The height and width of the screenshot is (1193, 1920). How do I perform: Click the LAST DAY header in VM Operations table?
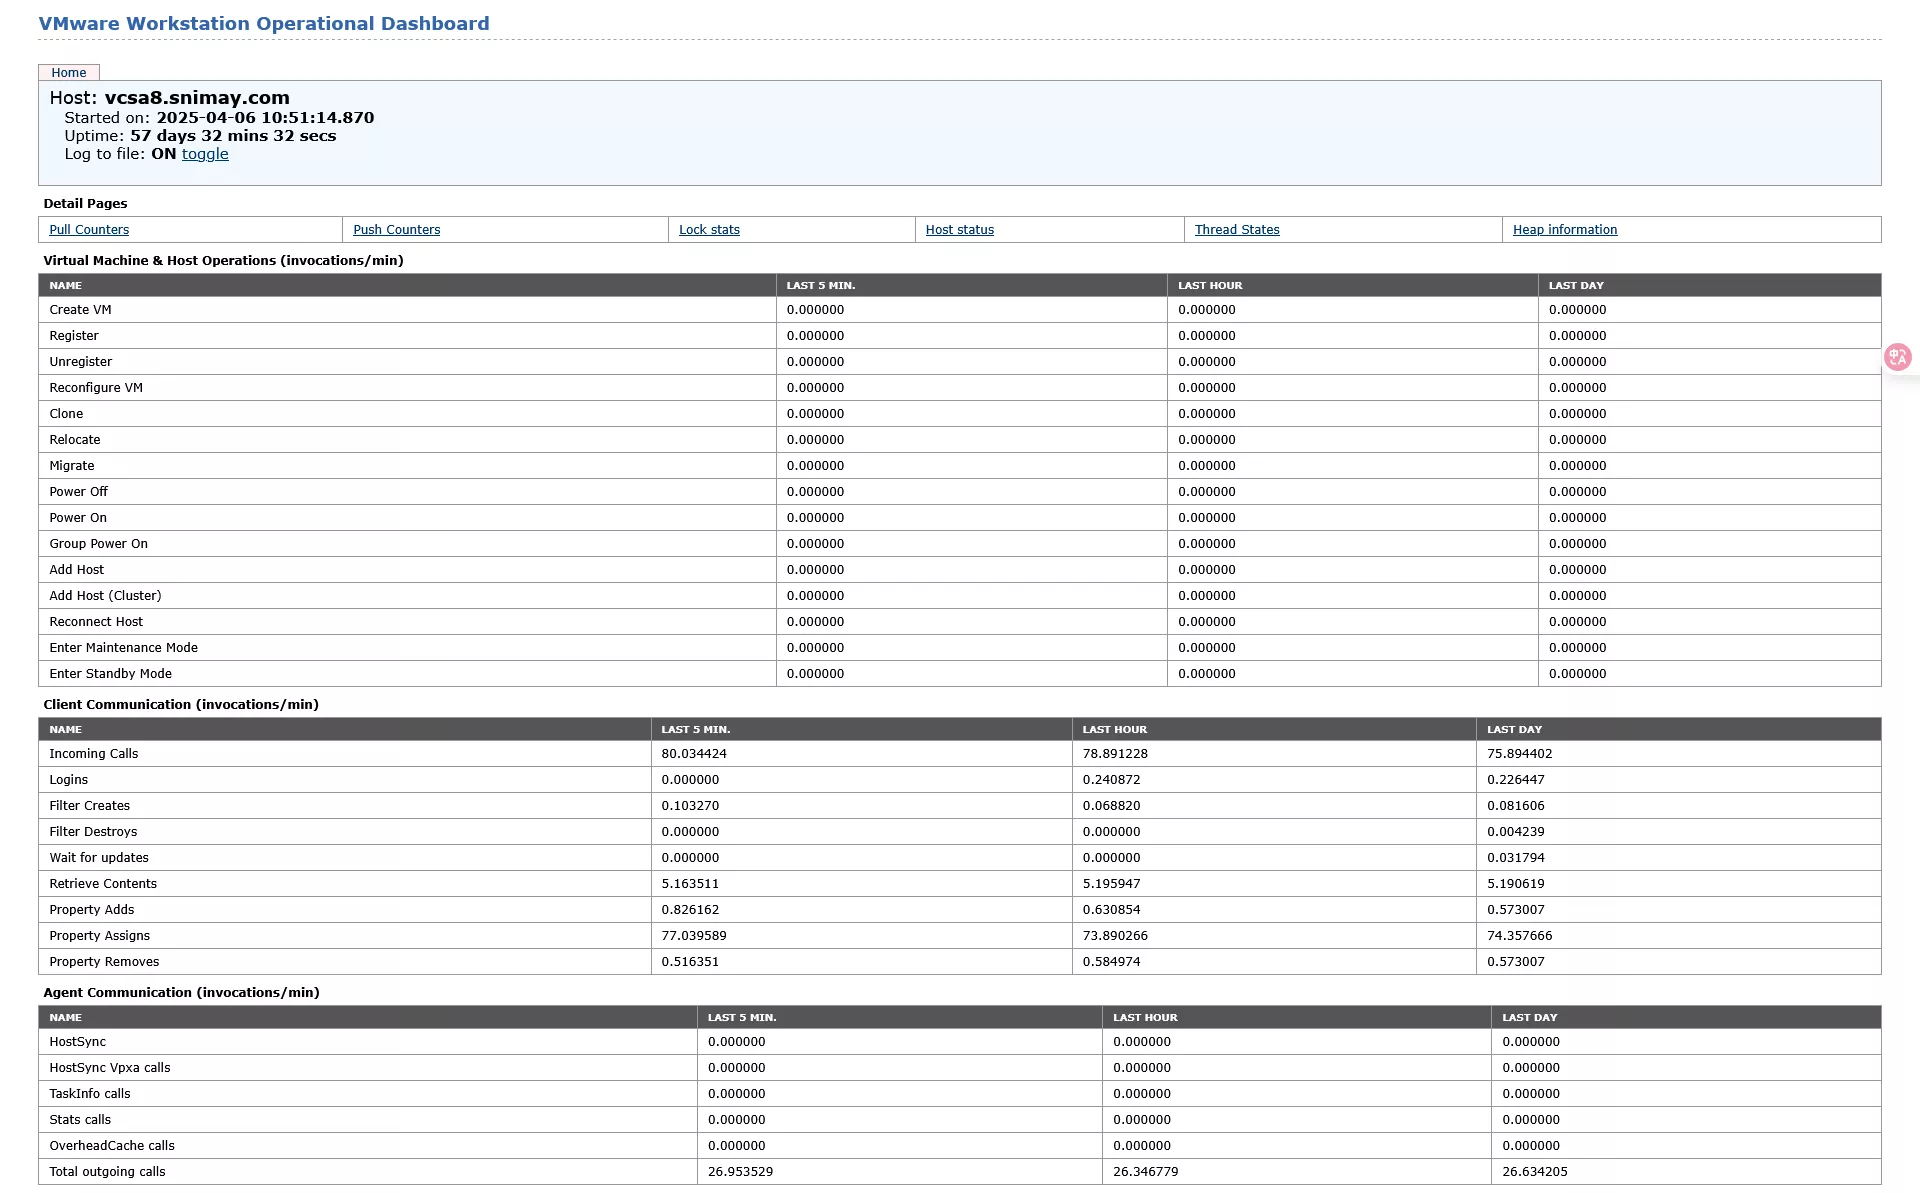coord(1576,285)
